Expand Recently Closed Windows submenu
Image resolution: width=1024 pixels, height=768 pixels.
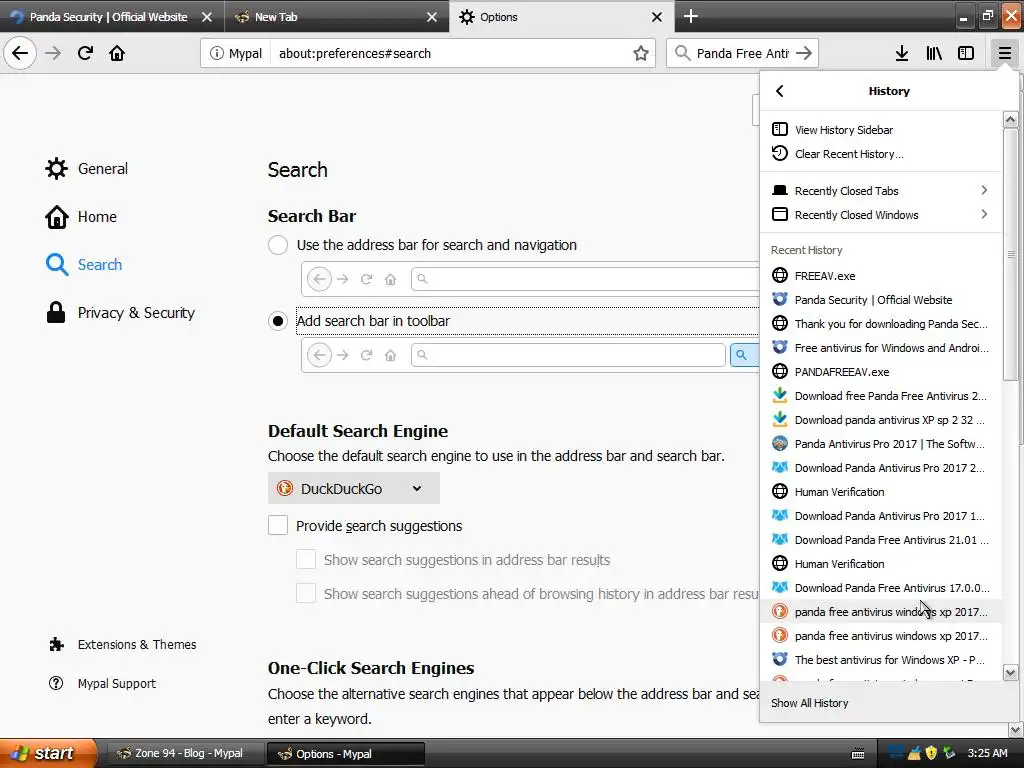coord(880,215)
